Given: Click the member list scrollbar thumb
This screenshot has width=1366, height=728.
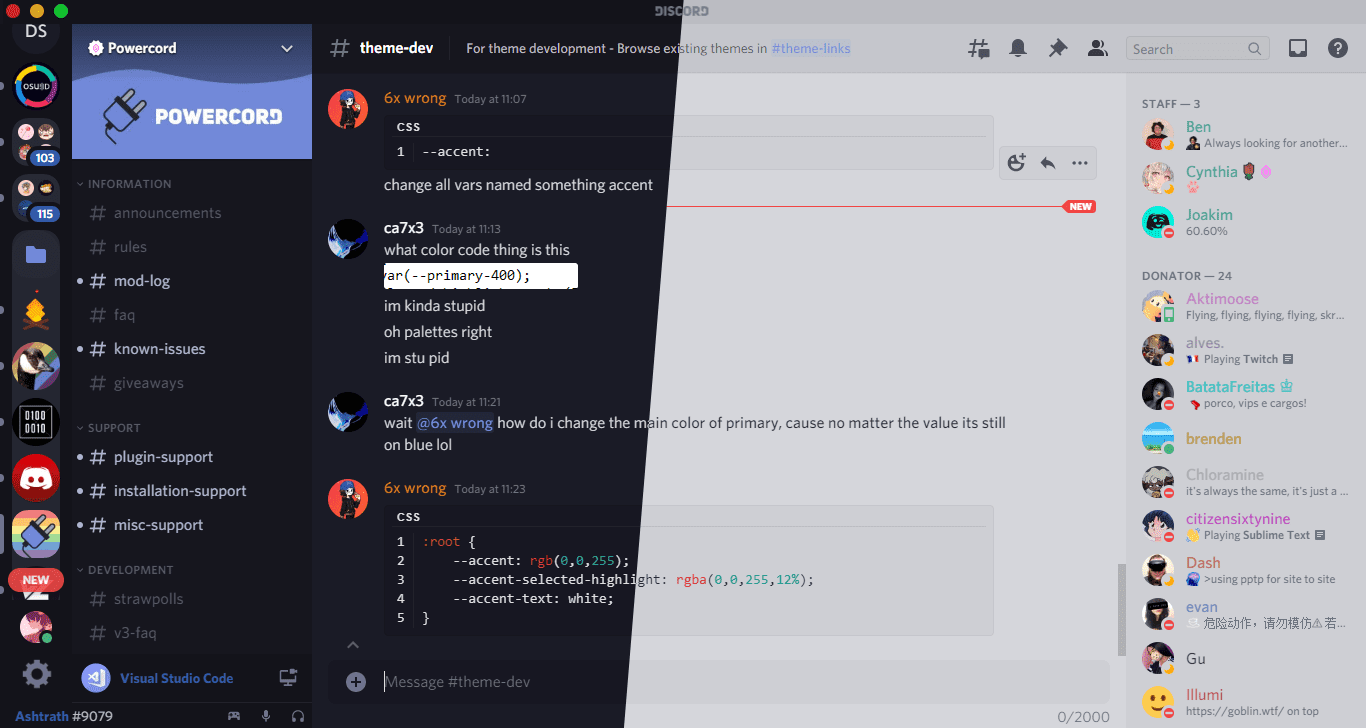Looking at the screenshot, I should pyautogui.click(x=1122, y=609).
